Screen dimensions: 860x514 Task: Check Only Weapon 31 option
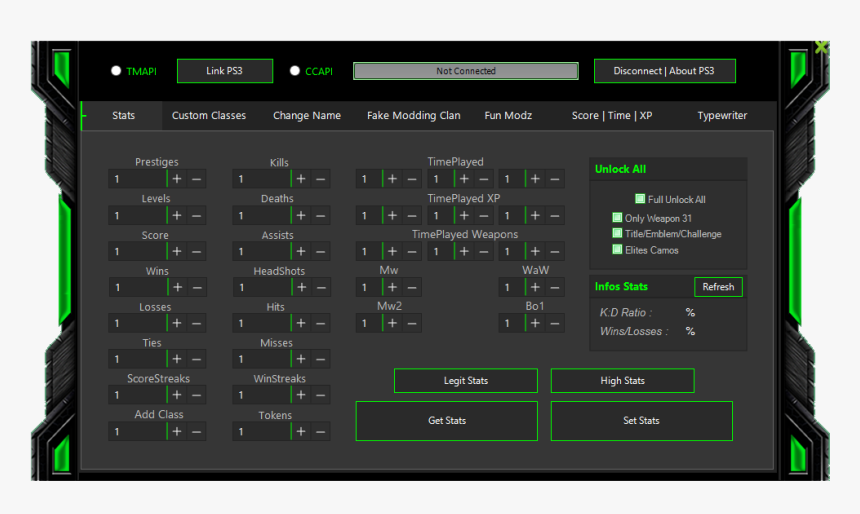pyautogui.click(x=617, y=217)
